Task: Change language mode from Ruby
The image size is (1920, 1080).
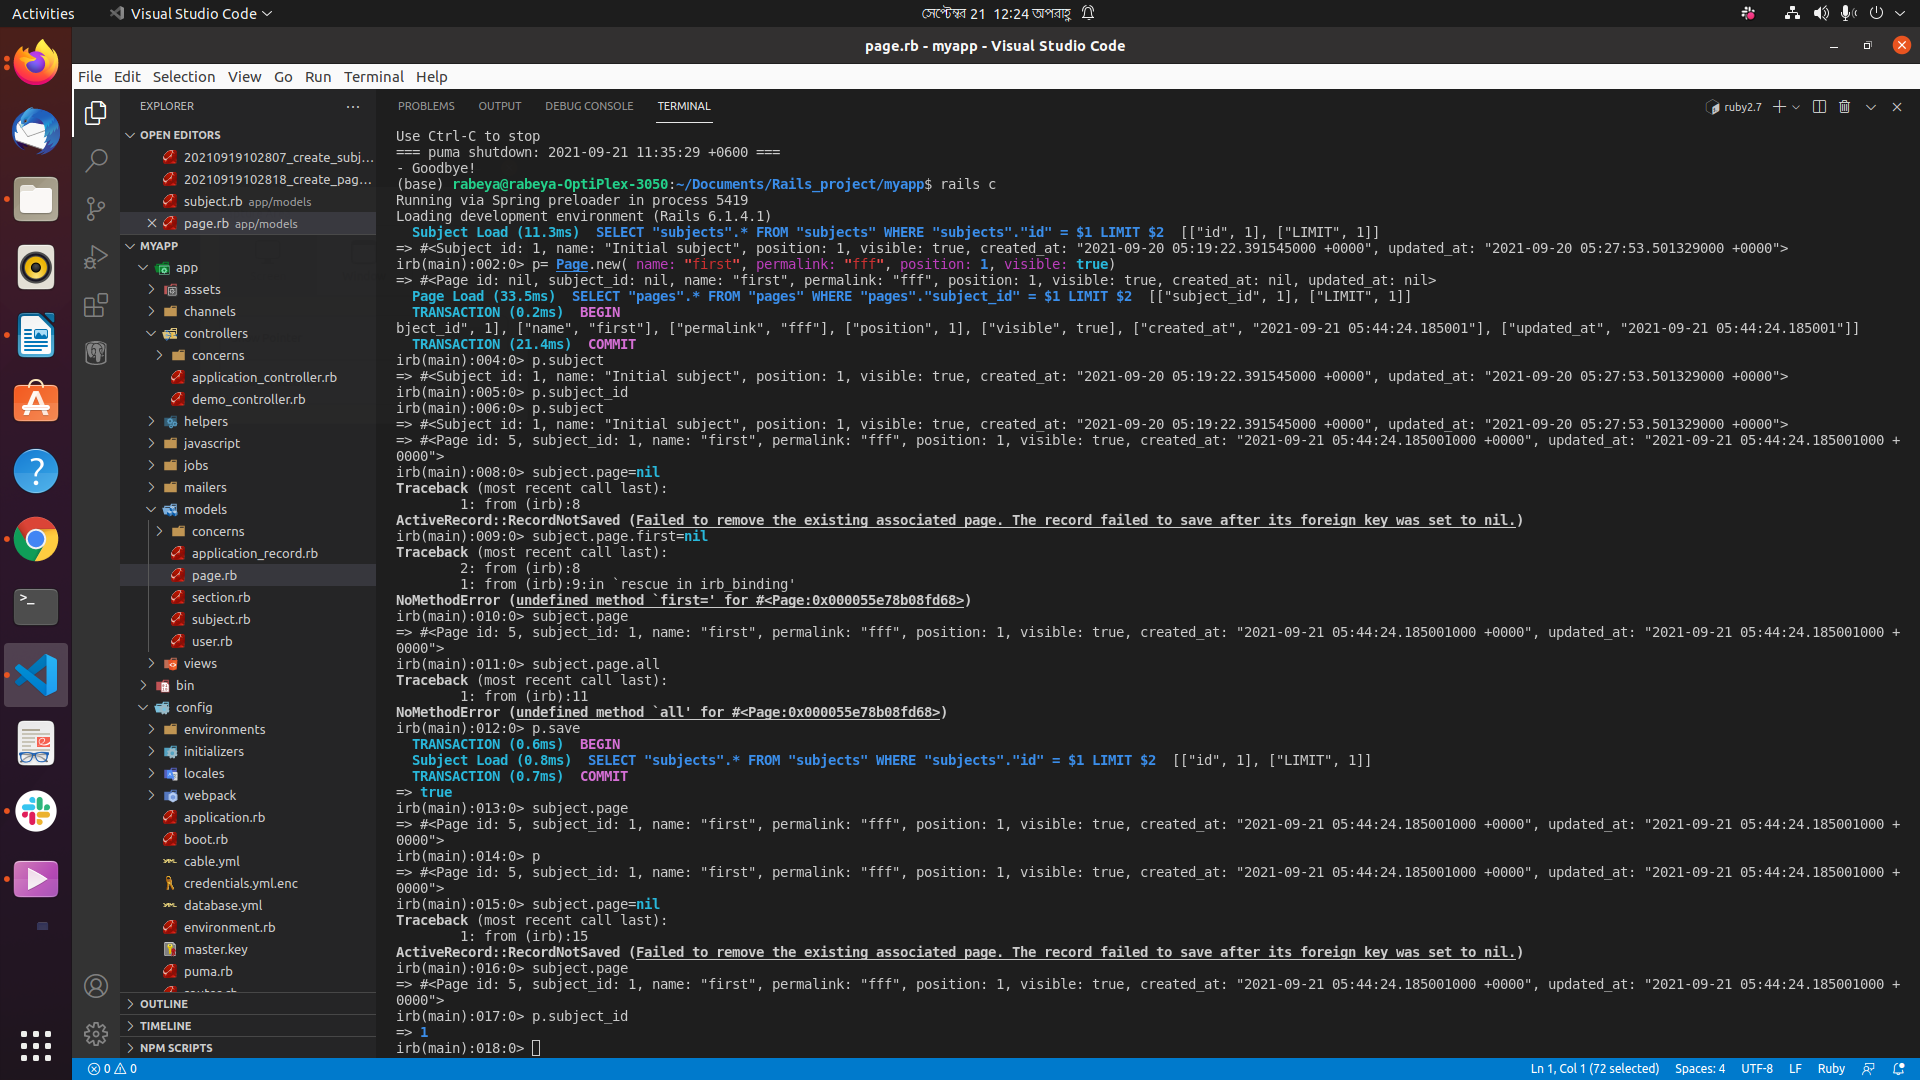Action: (1830, 1068)
